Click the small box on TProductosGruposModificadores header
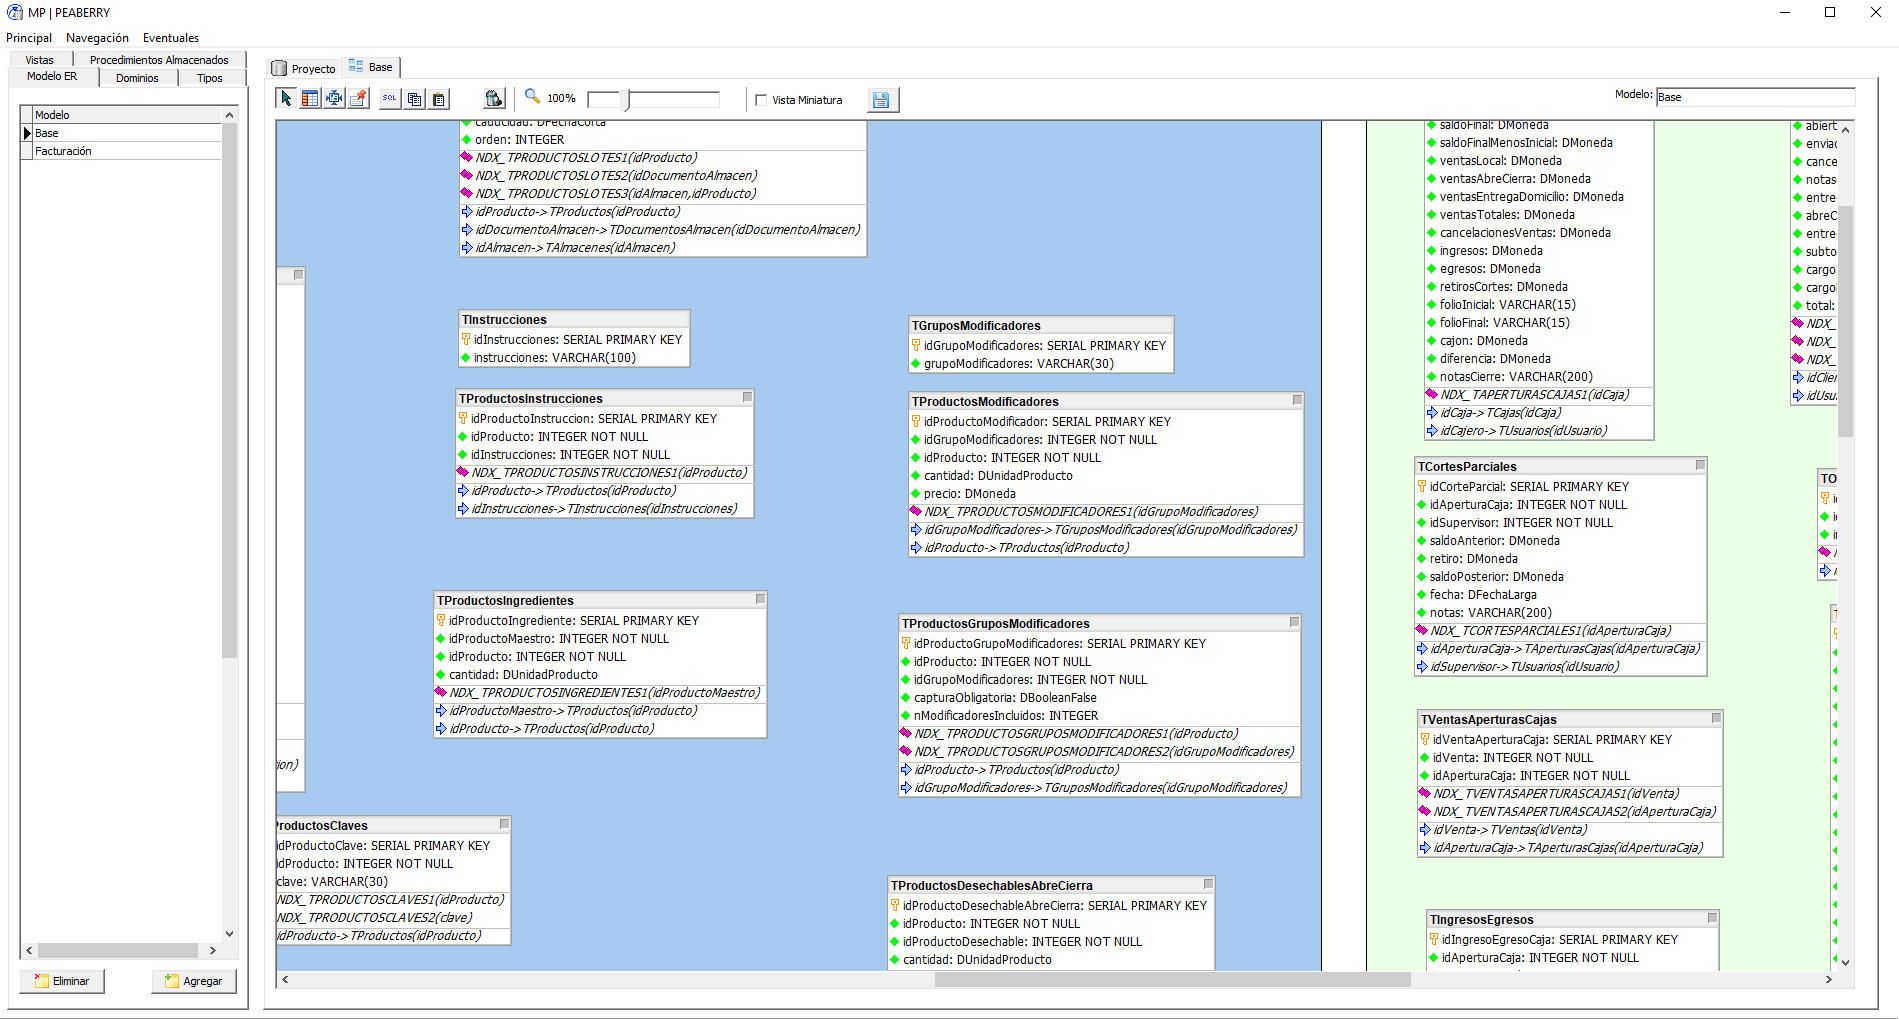Image resolution: width=1899 pixels, height=1019 pixels. coord(1294,622)
